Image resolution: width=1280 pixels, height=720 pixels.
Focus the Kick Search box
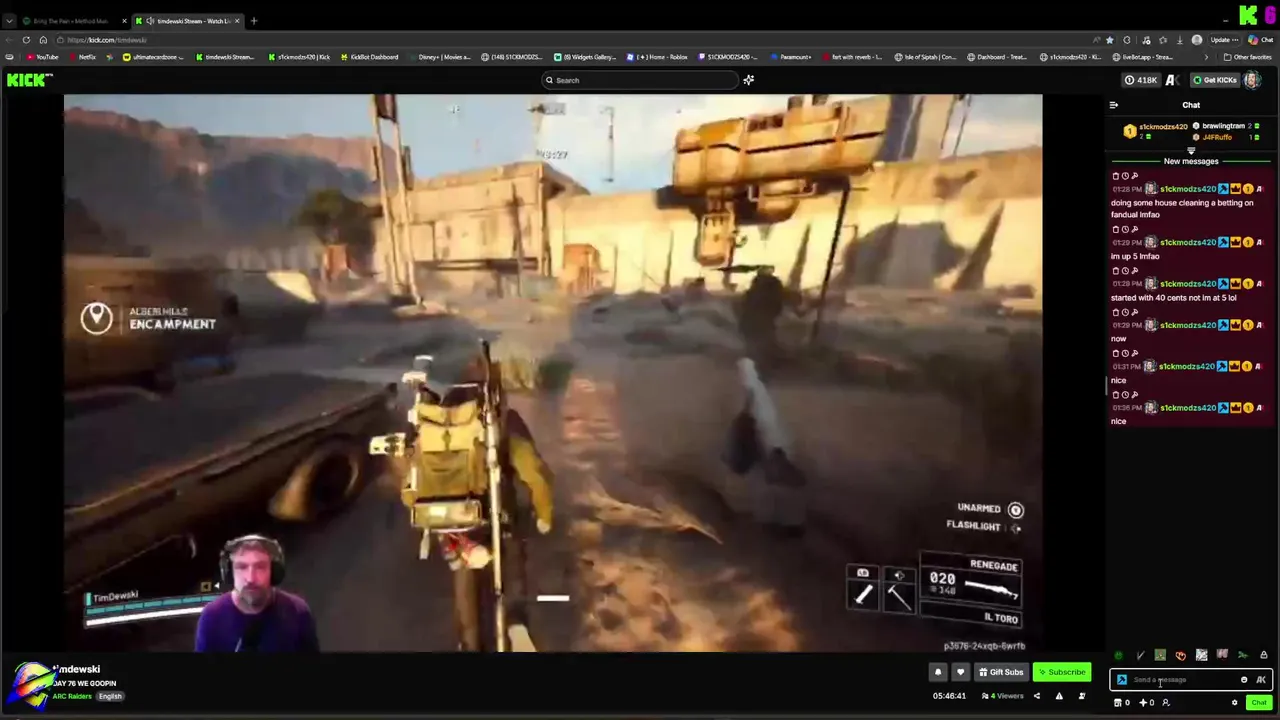point(639,80)
